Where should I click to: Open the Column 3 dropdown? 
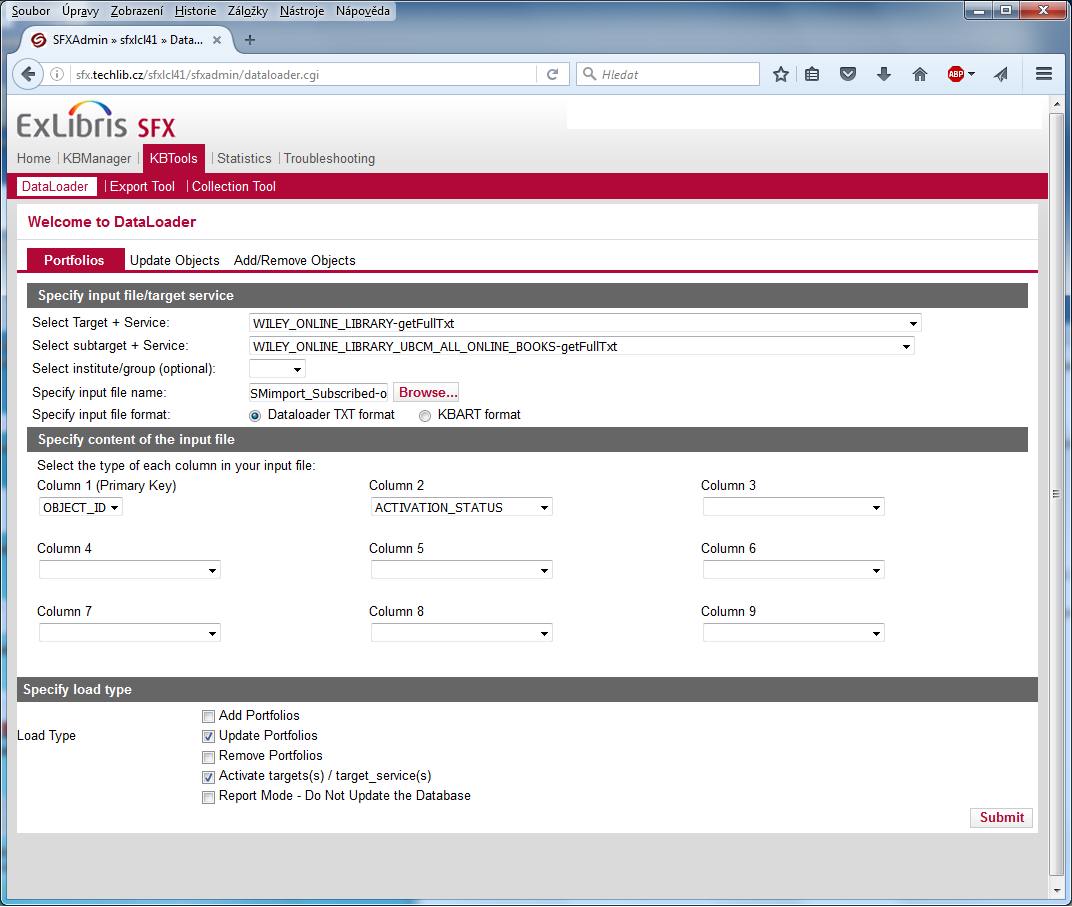[794, 507]
